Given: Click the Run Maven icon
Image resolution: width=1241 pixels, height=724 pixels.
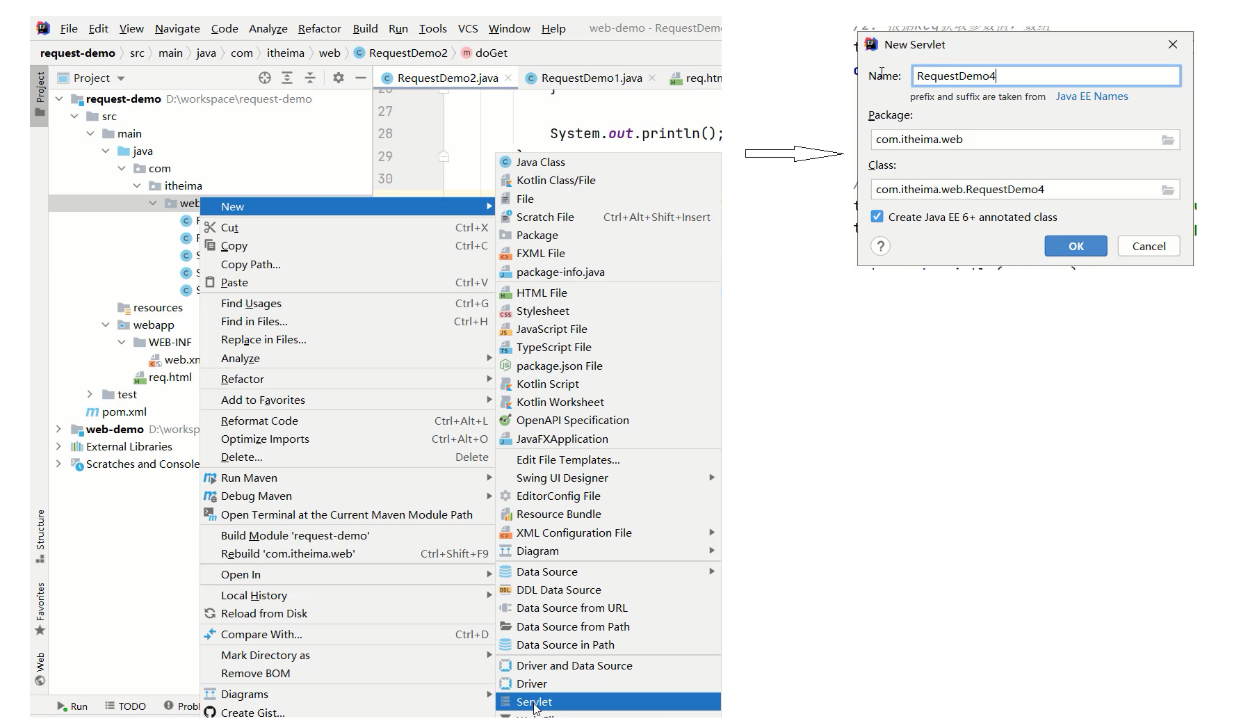Looking at the screenshot, I should click(x=210, y=478).
